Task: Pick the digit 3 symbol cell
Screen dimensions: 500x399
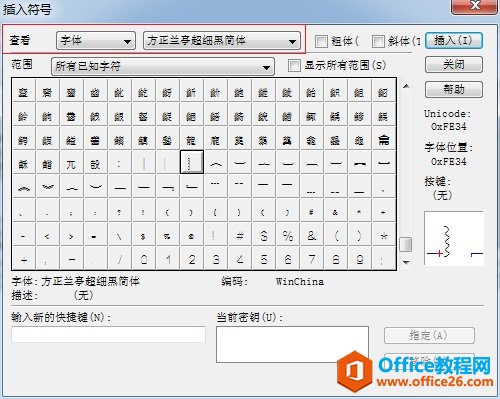Action: point(216,259)
